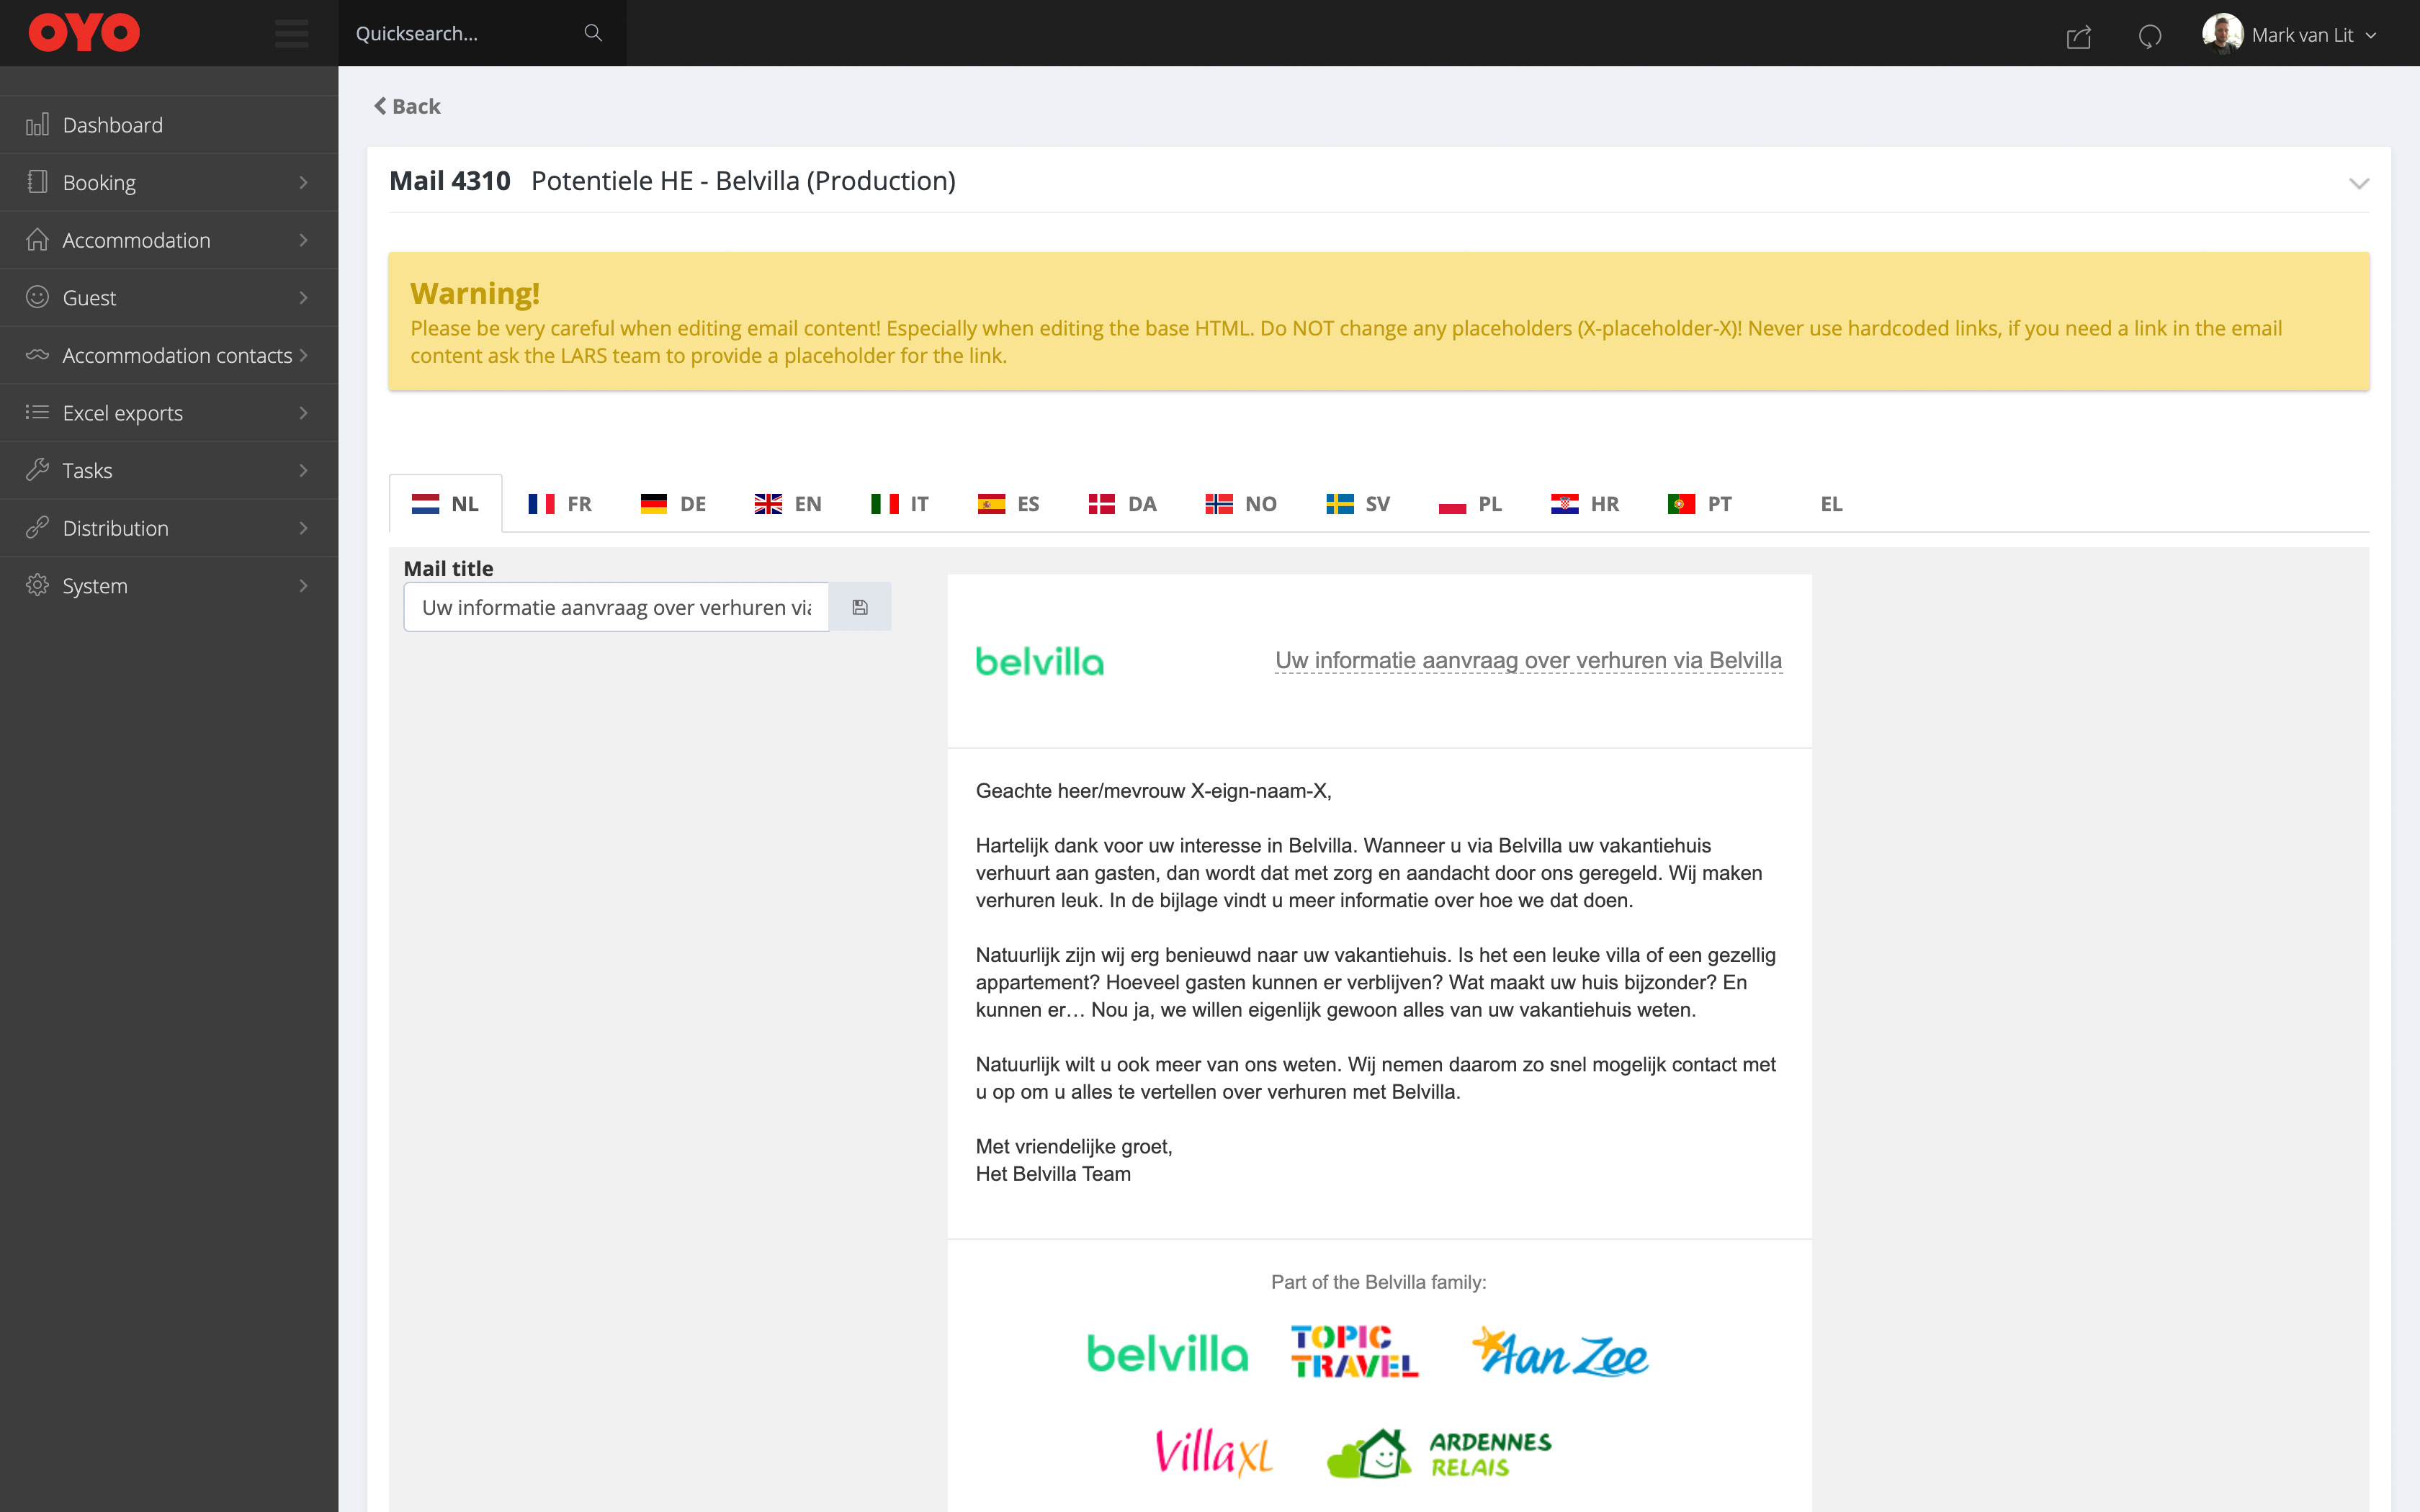Click into the Mail title input field

point(615,607)
